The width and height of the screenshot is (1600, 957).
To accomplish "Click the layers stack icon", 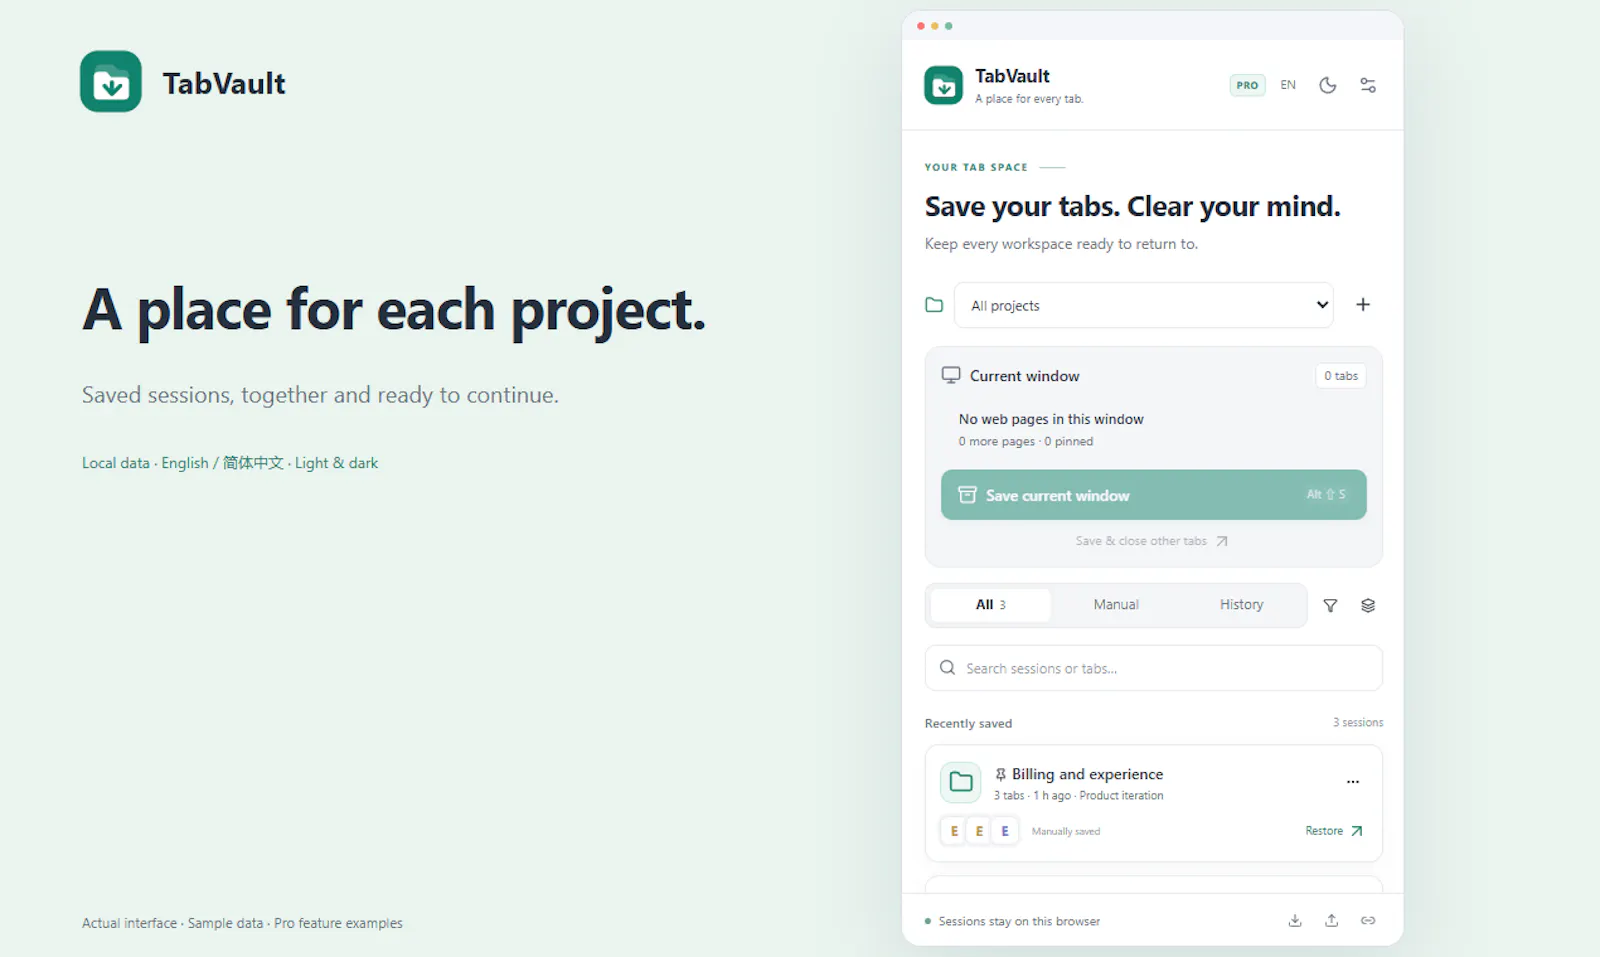I will point(1368,605).
